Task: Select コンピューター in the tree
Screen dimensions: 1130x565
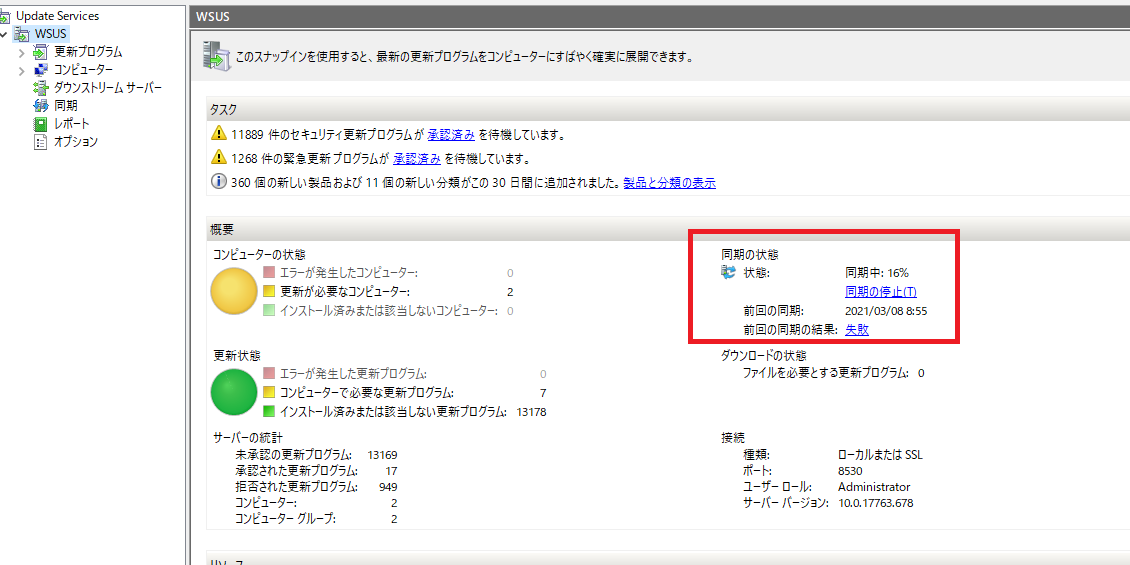Action: [x=84, y=70]
